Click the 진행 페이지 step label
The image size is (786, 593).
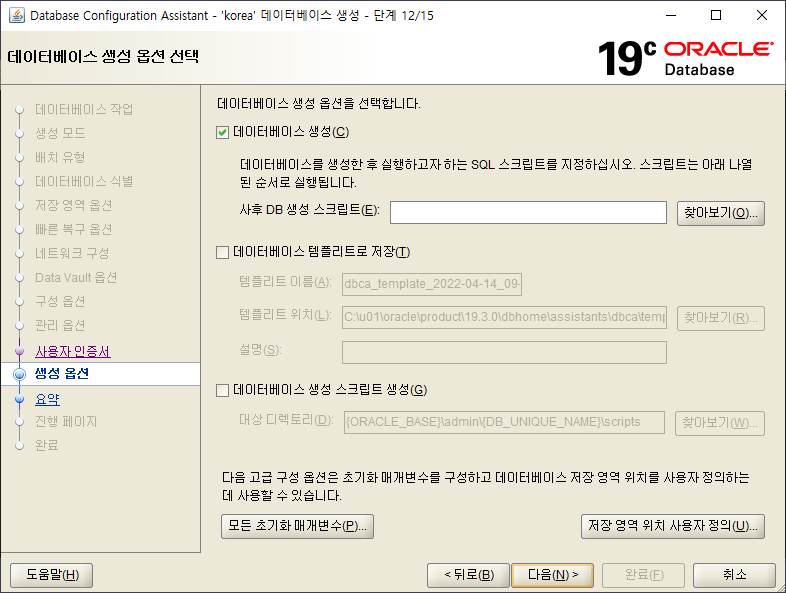tap(66, 422)
